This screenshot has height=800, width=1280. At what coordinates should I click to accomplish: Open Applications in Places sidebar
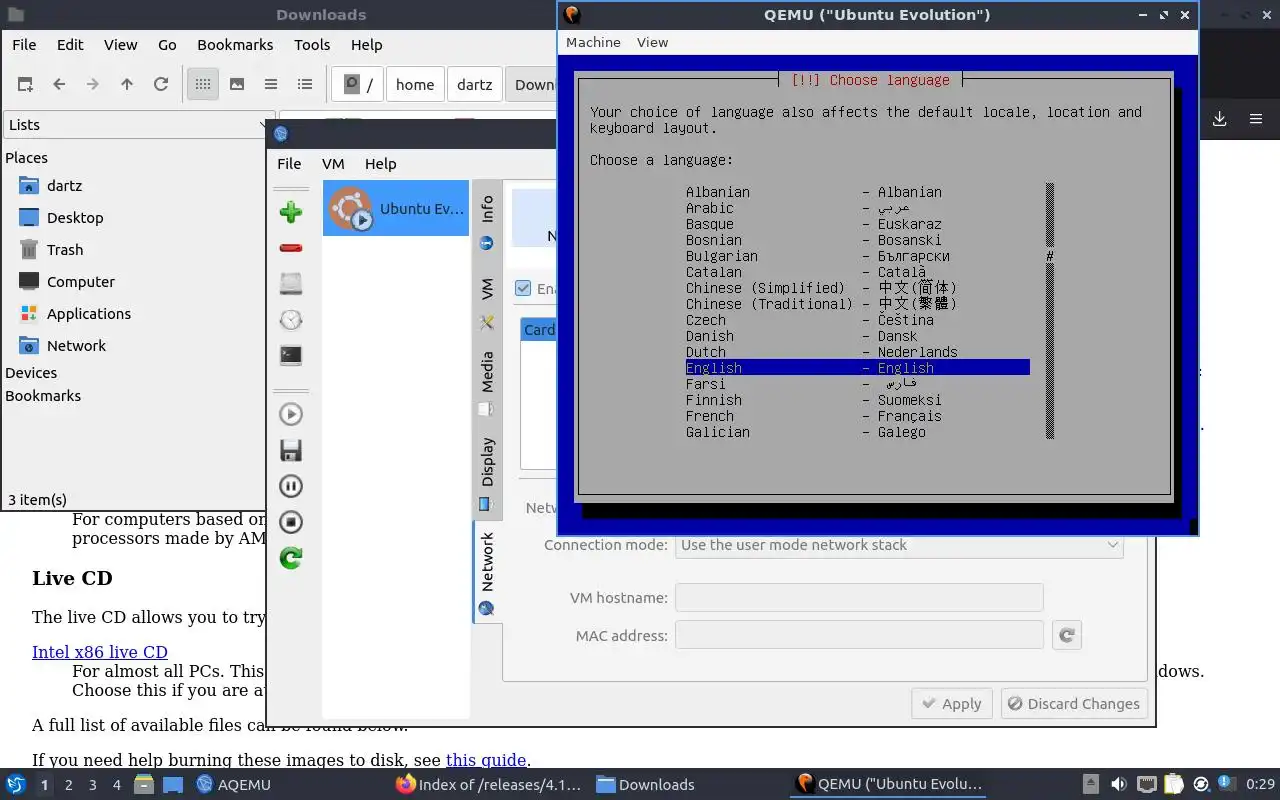[x=89, y=313]
